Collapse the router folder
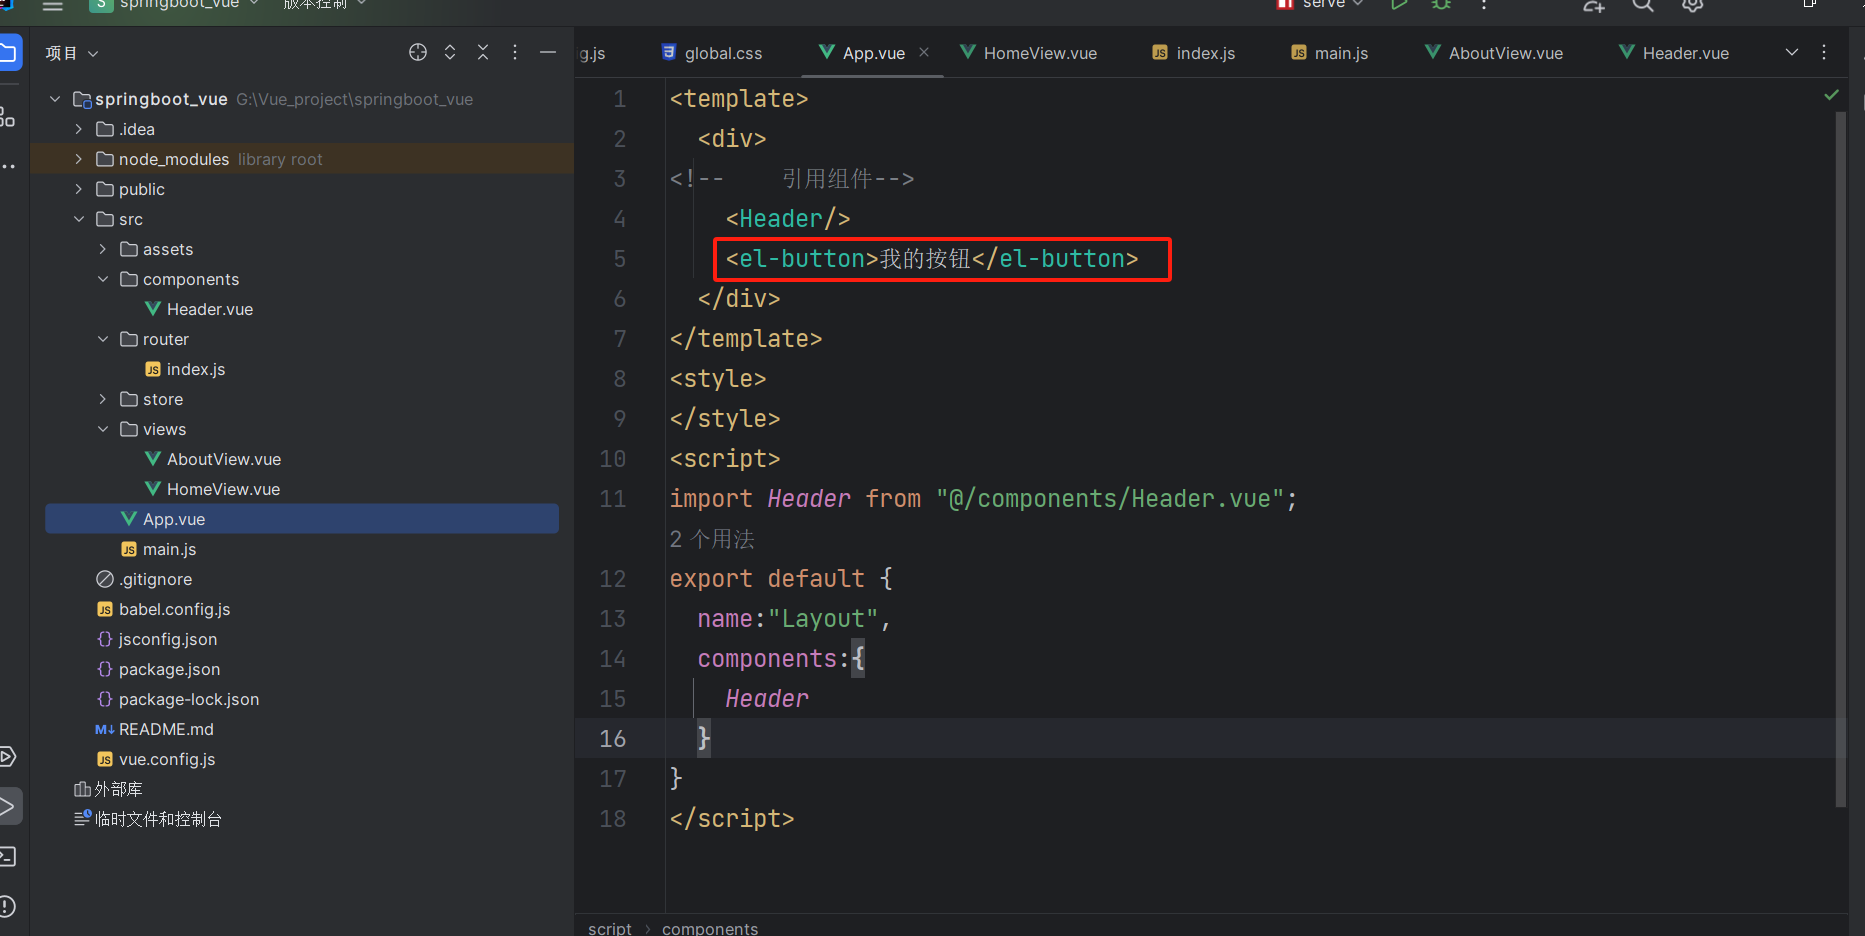Screen dimensions: 1865x936 pos(103,339)
